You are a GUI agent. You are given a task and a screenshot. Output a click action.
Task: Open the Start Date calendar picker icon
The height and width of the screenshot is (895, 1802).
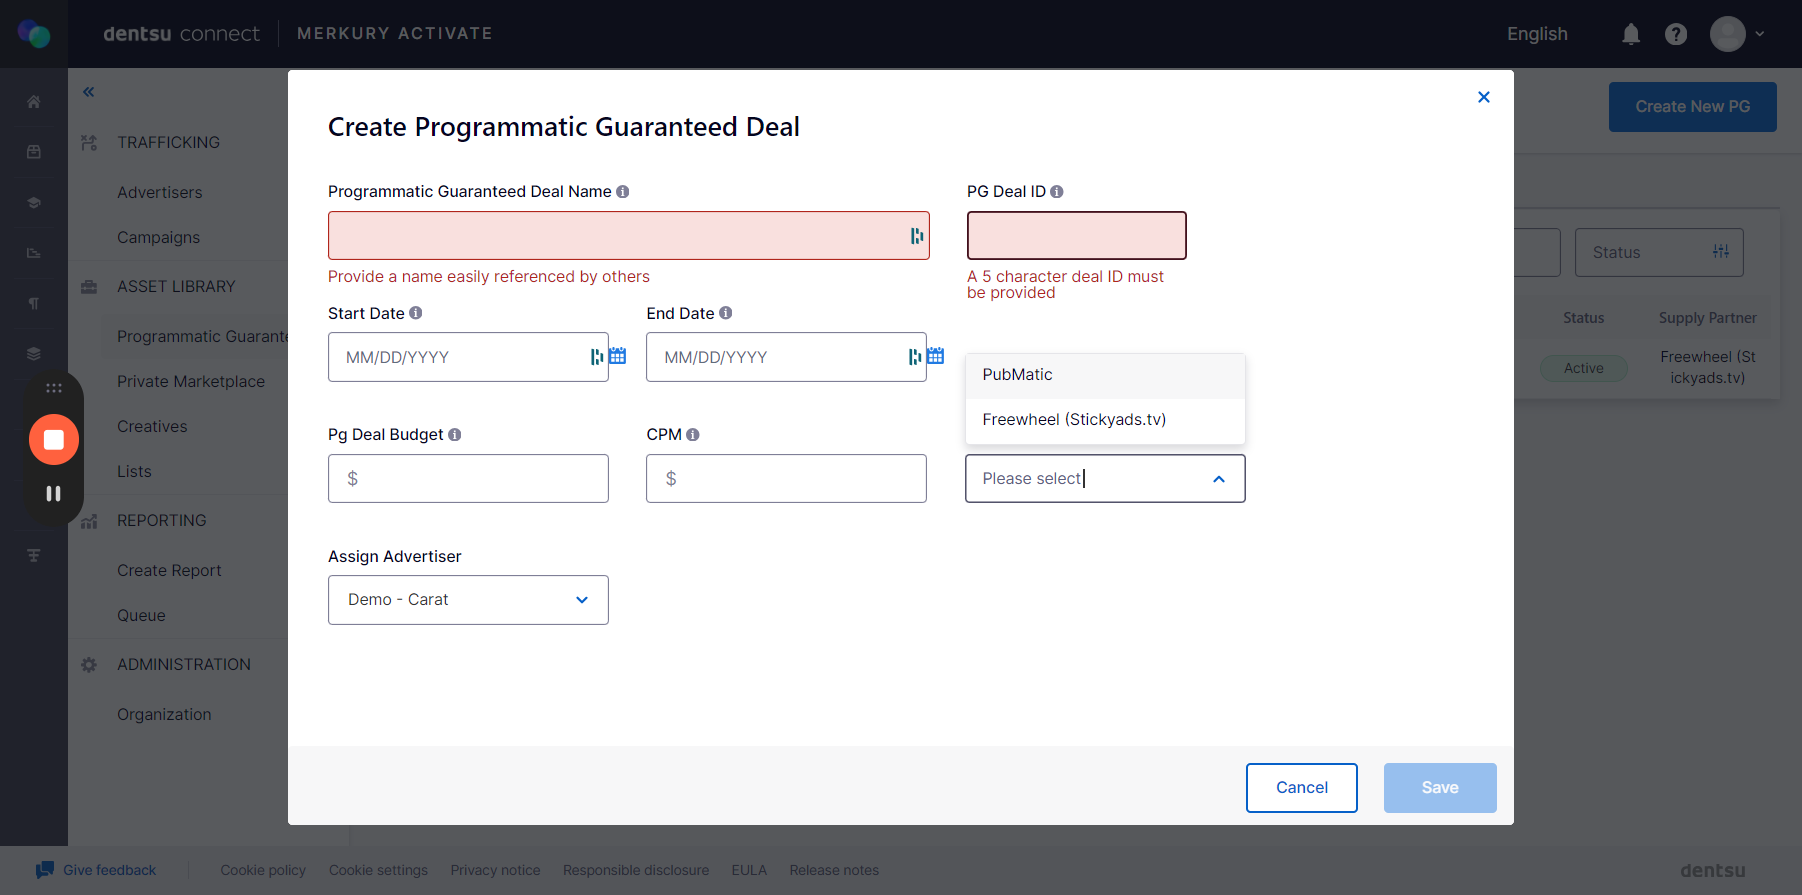618,356
